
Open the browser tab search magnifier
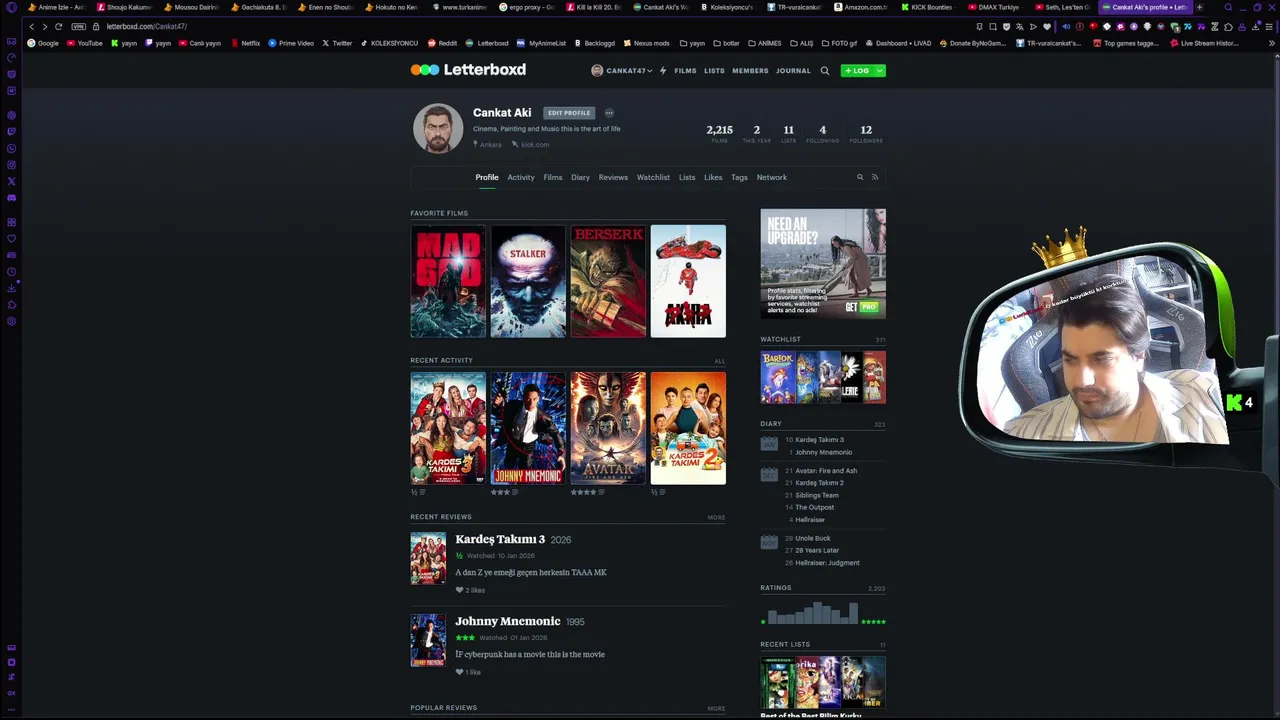1228,7
